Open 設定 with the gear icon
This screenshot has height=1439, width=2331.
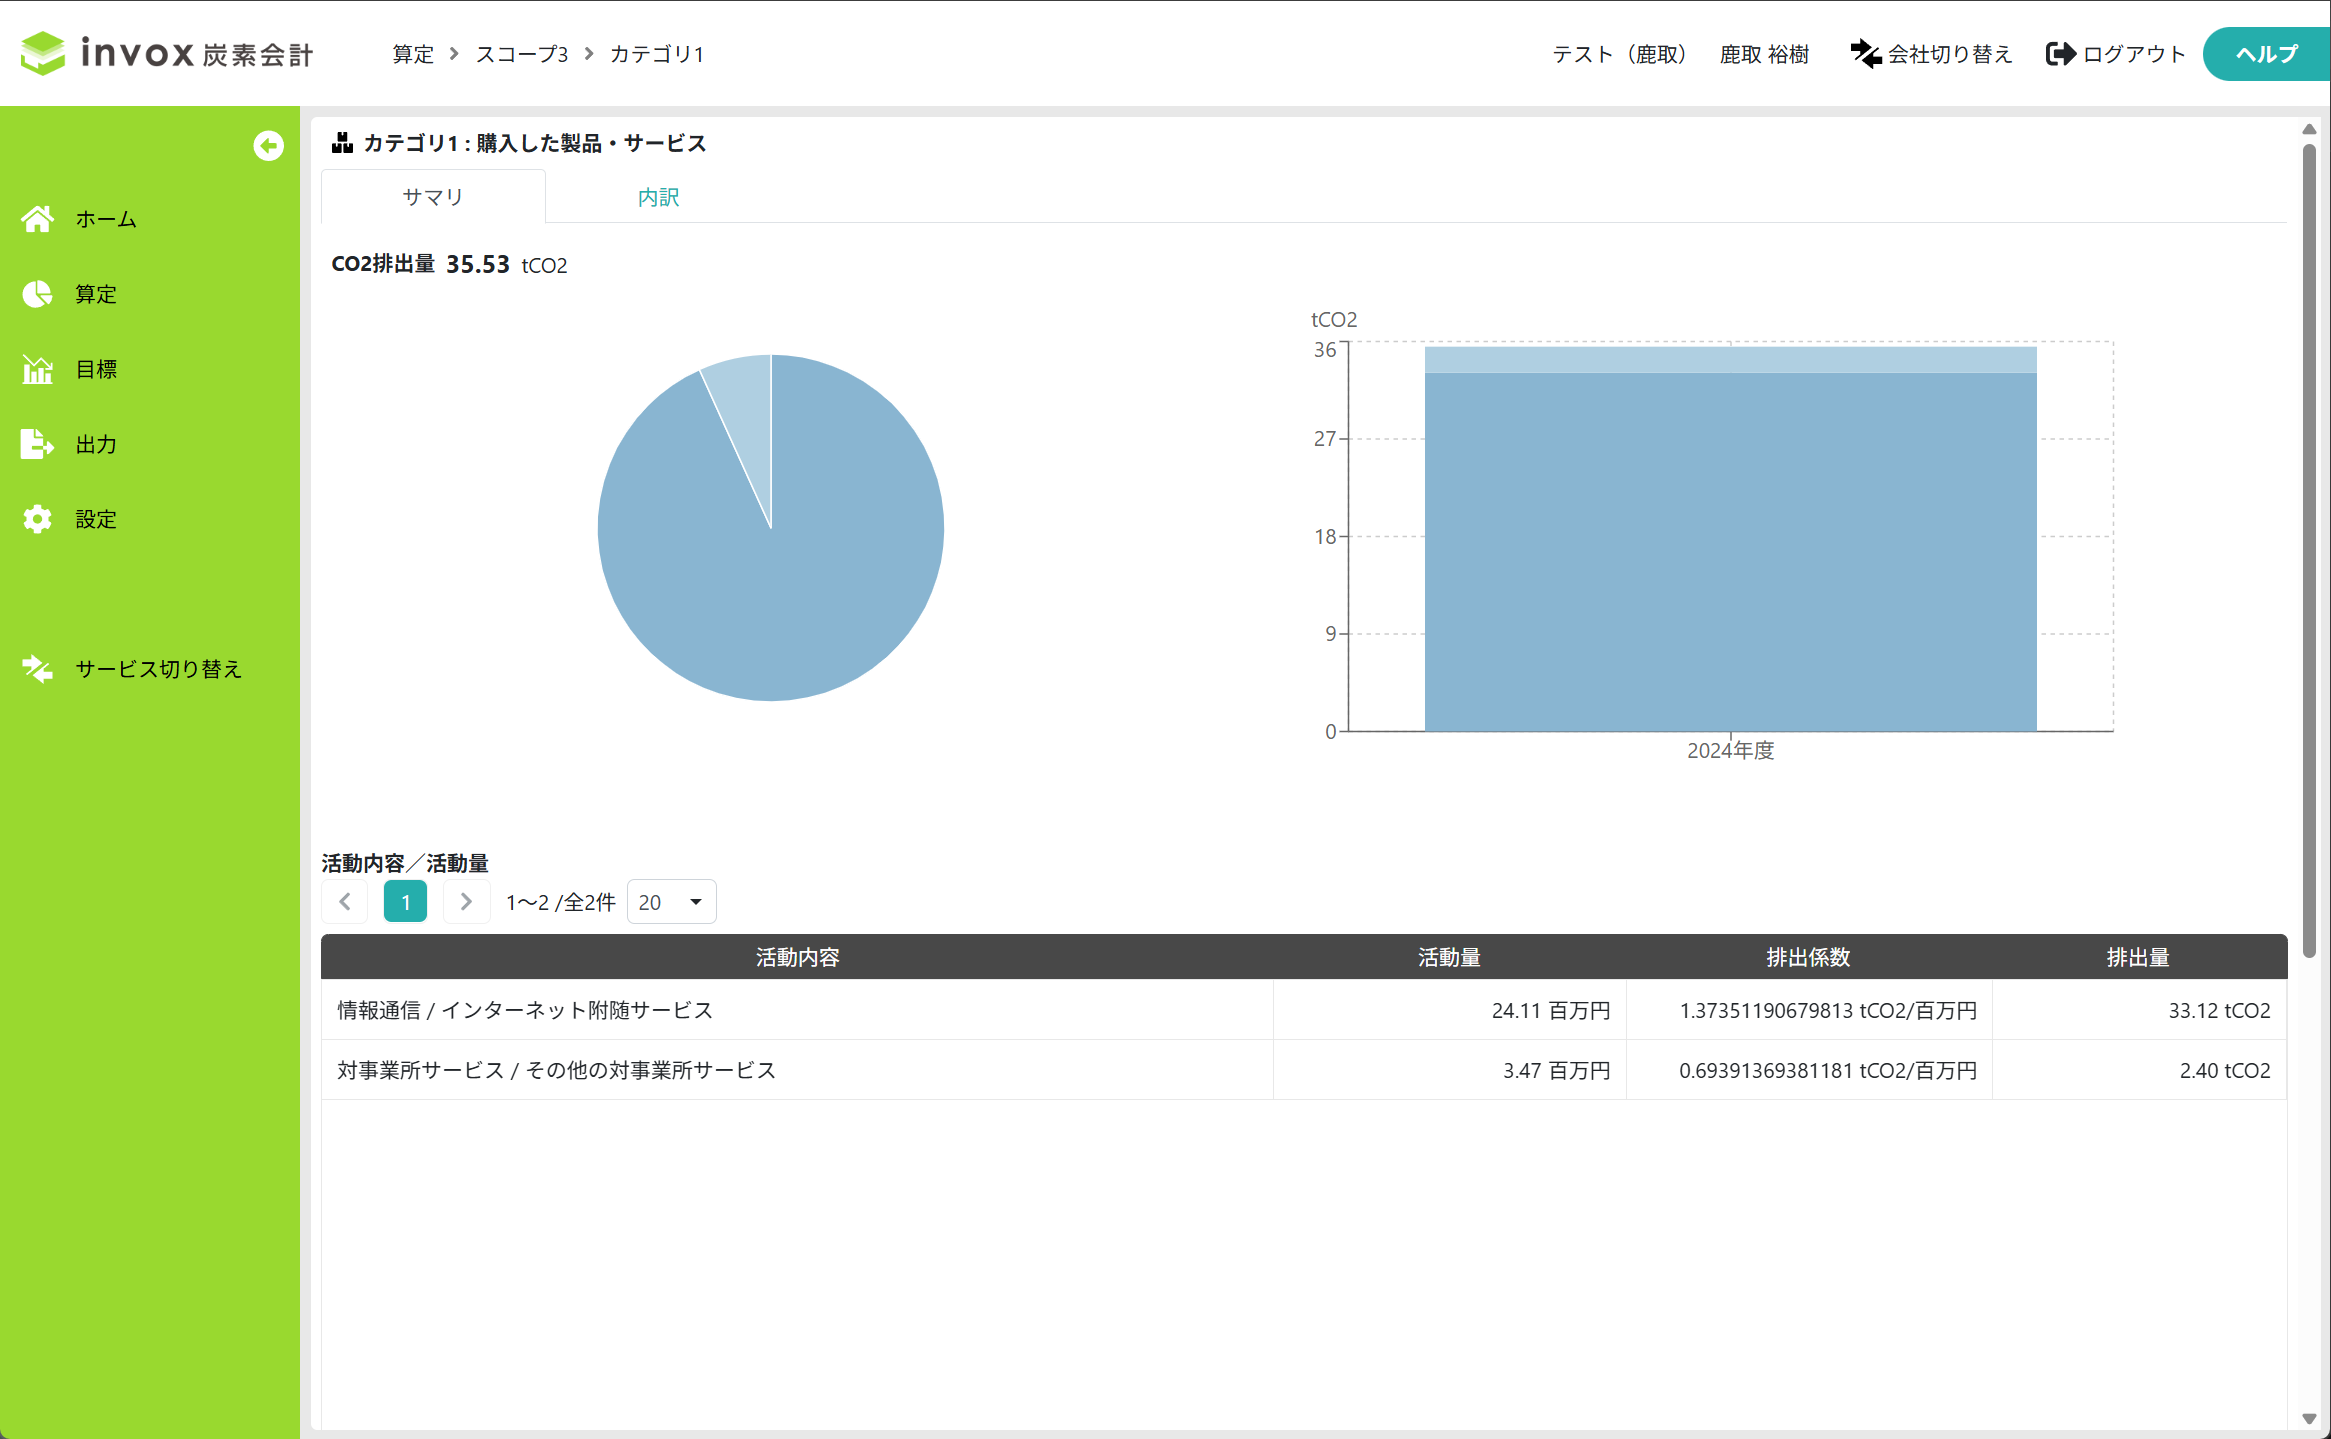(38, 519)
